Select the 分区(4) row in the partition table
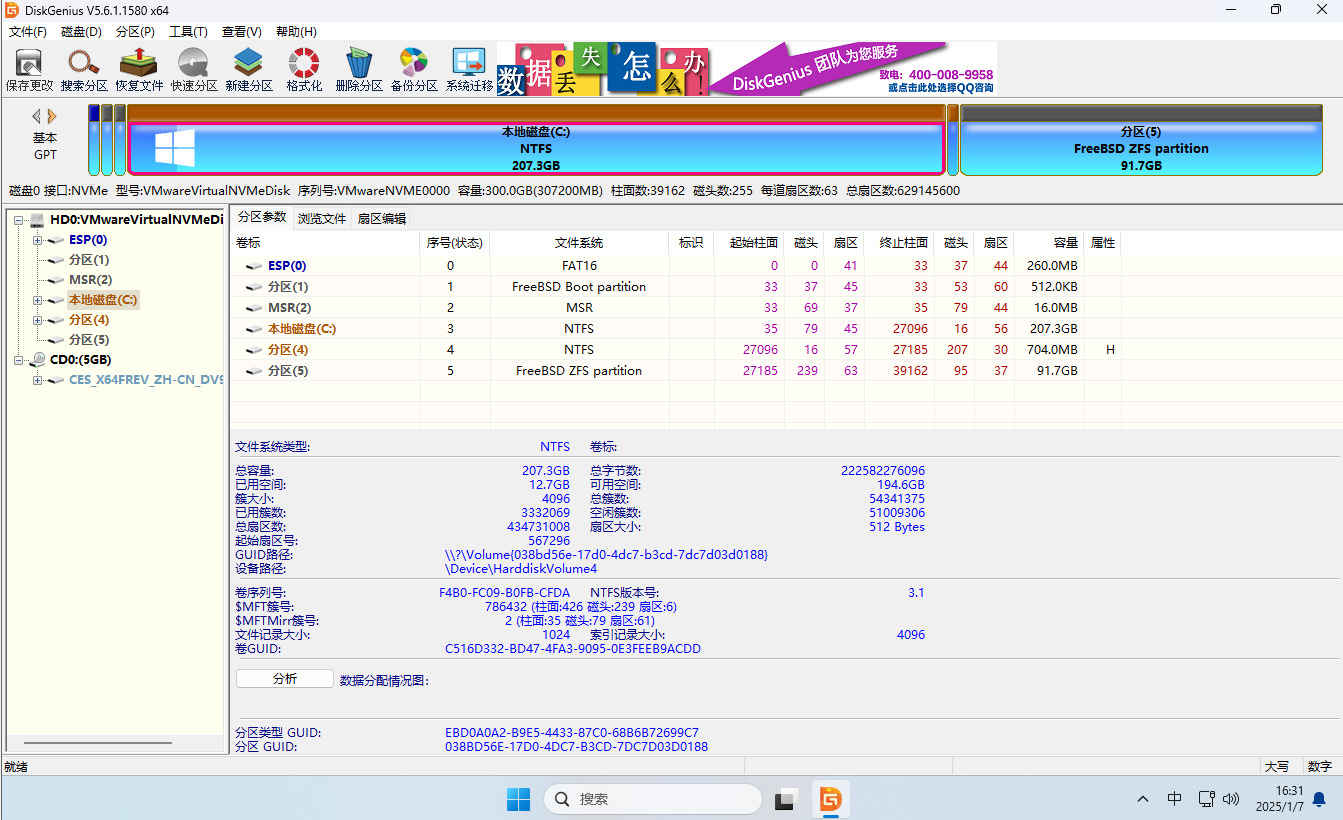This screenshot has width=1343, height=820. [x=676, y=350]
